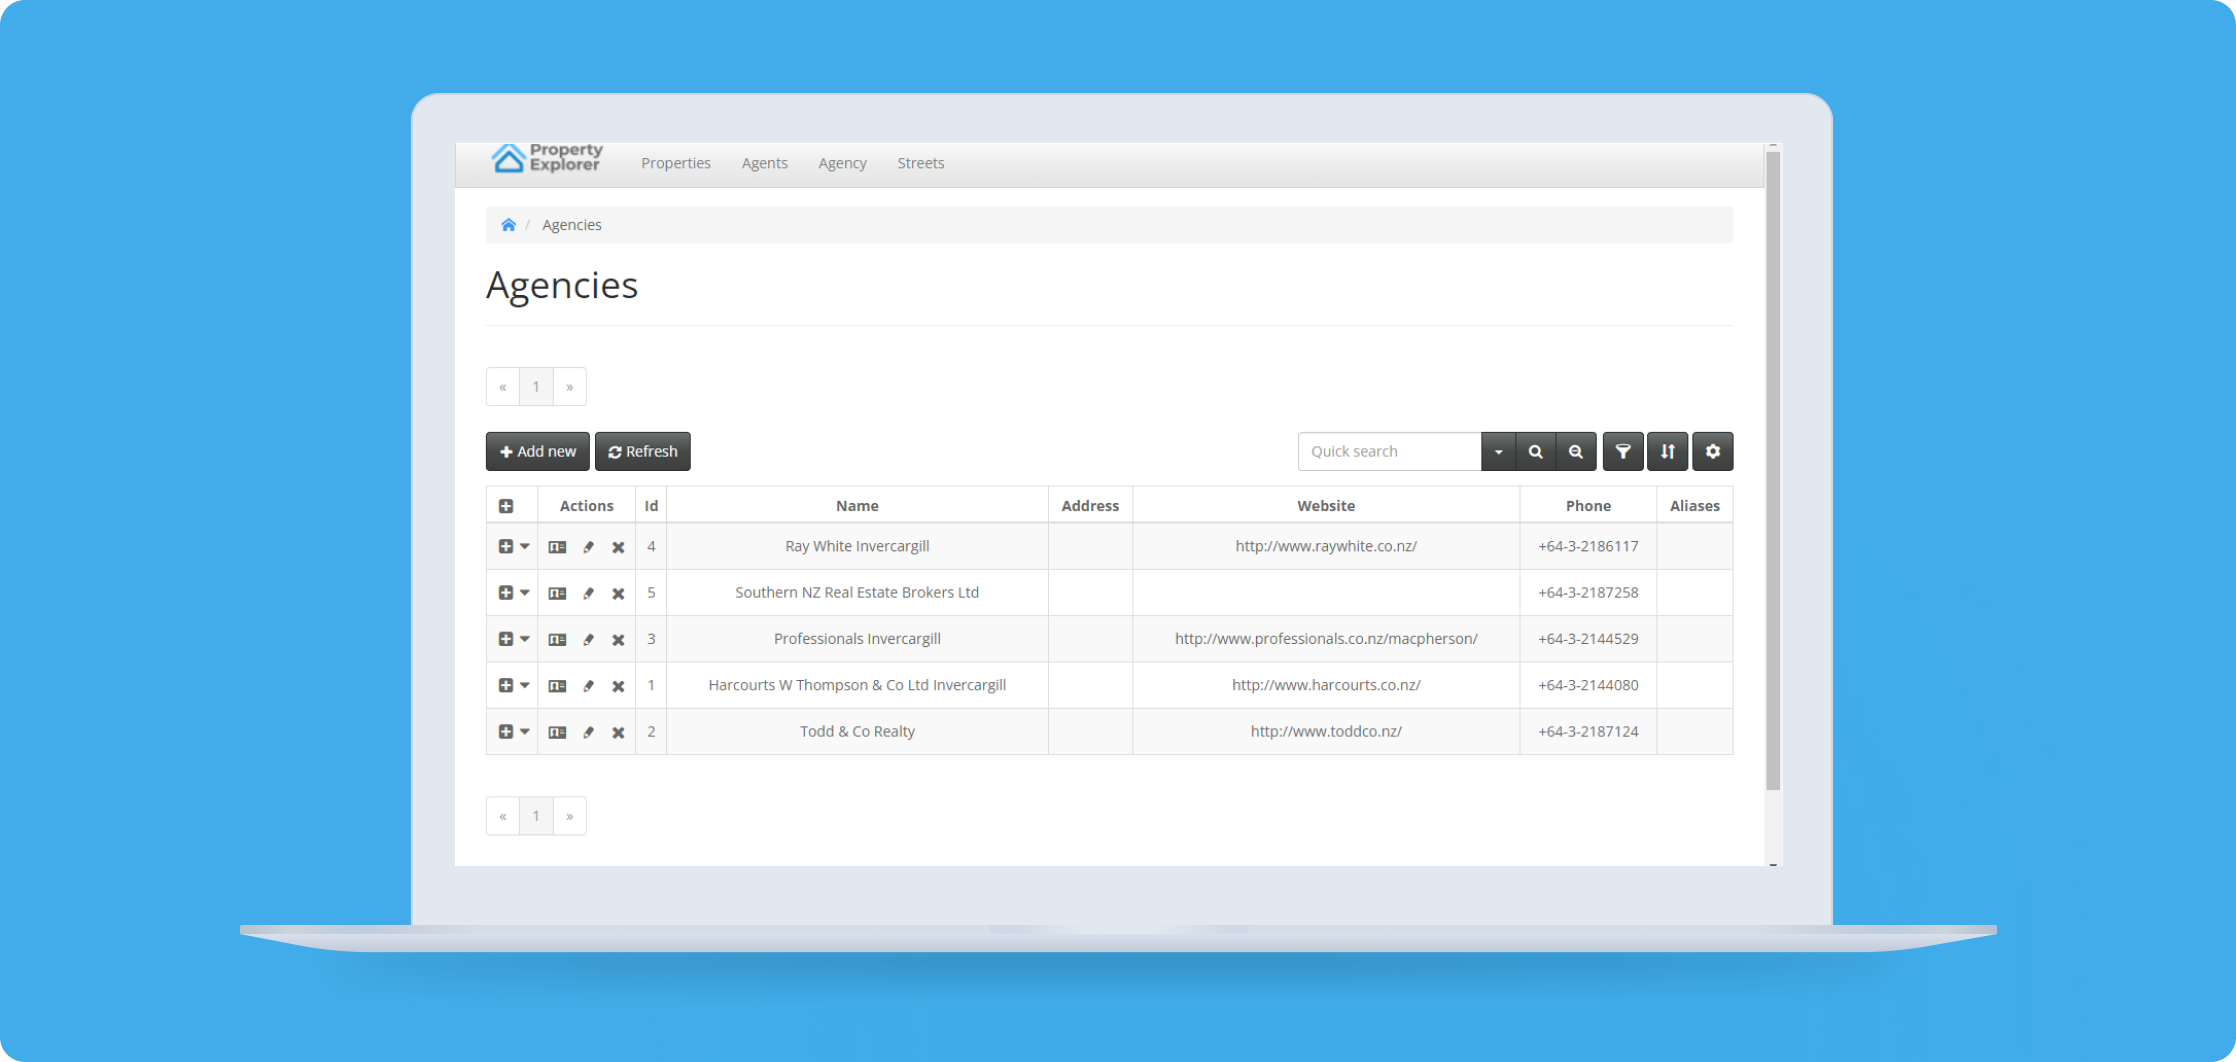Image resolution: width=2236 pixels, height=1062 pixels.
Task: Edit Southern NZ Real Estate Brokers Ltd
Action: coord(589,593)
